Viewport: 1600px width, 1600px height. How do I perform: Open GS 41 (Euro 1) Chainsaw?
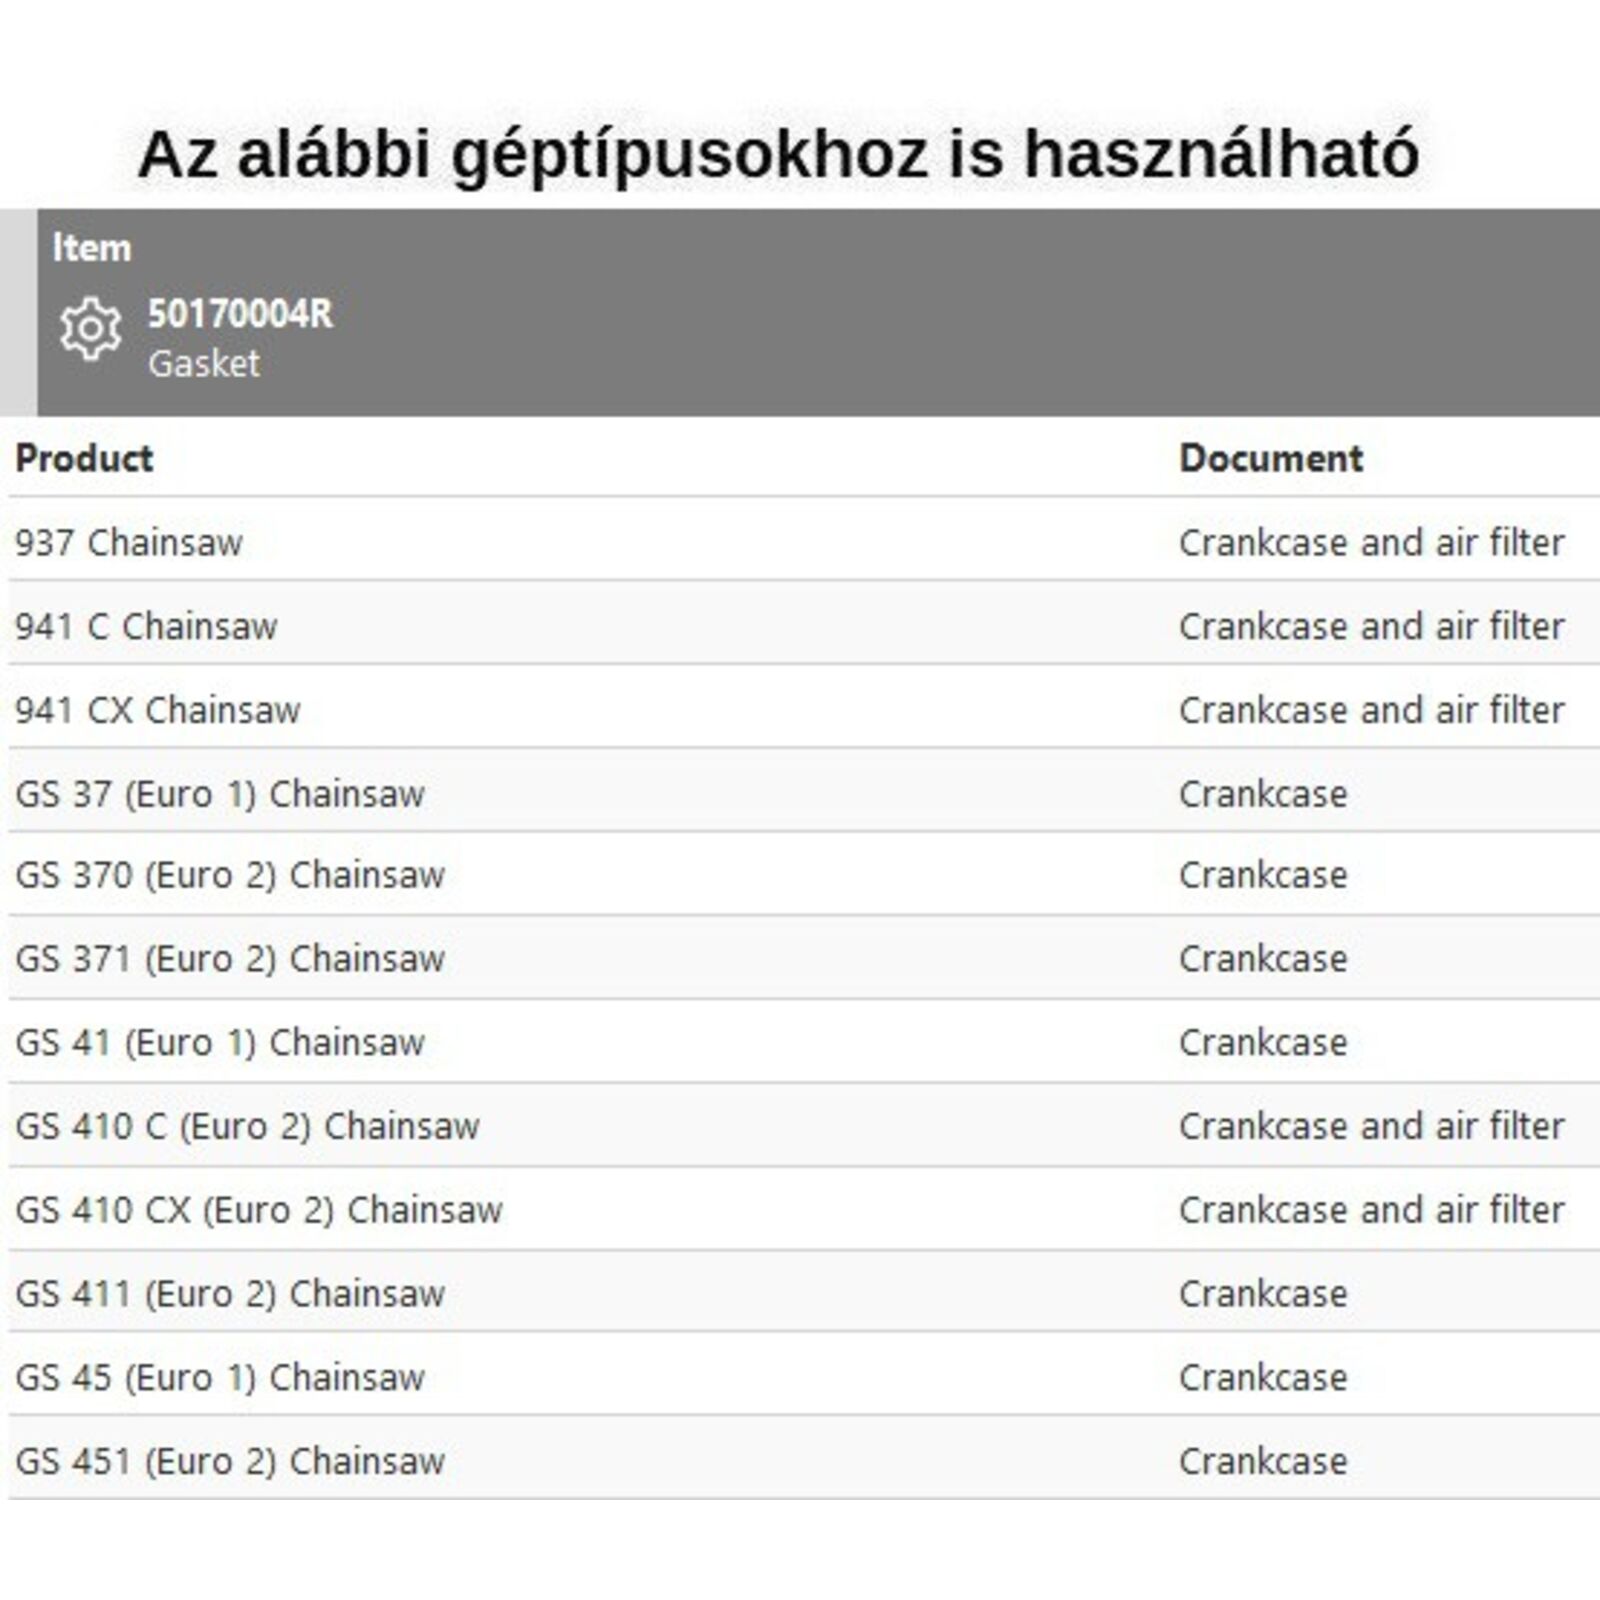[x=220, y=1043]
